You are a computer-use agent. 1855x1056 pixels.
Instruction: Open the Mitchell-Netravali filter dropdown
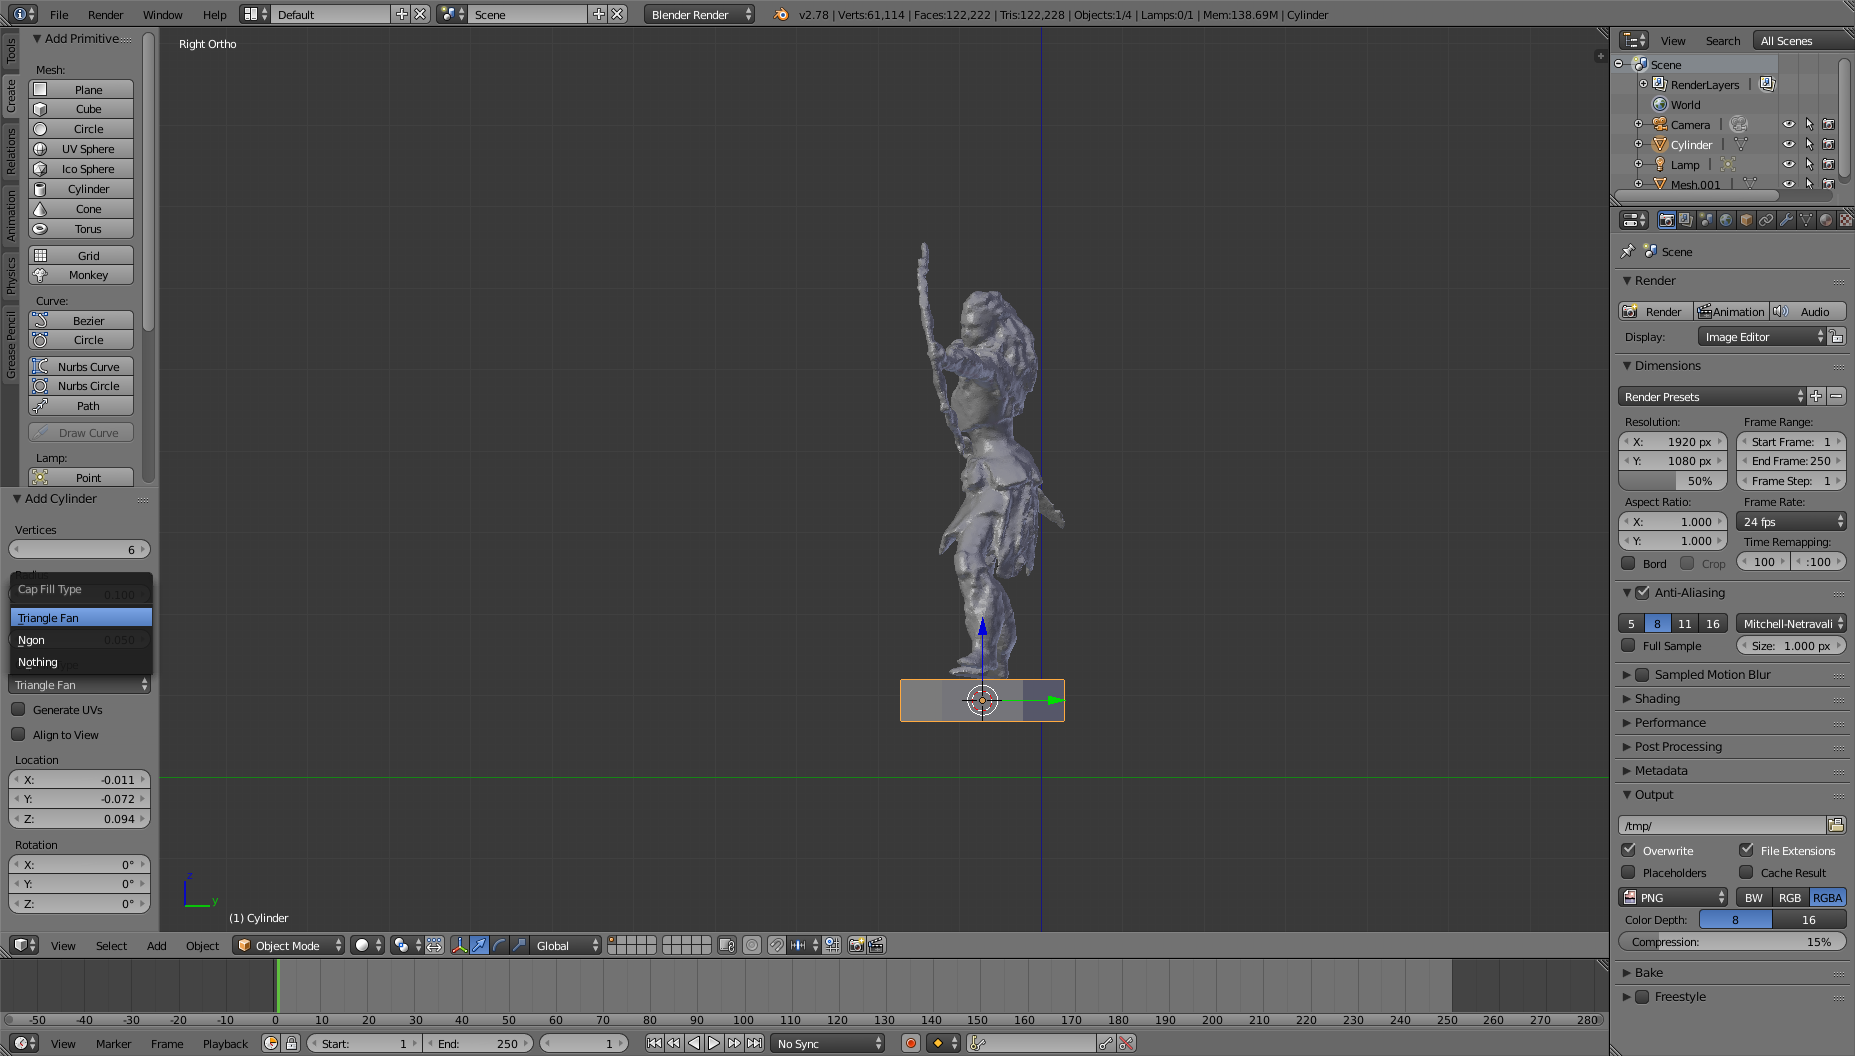[1791, 623]
